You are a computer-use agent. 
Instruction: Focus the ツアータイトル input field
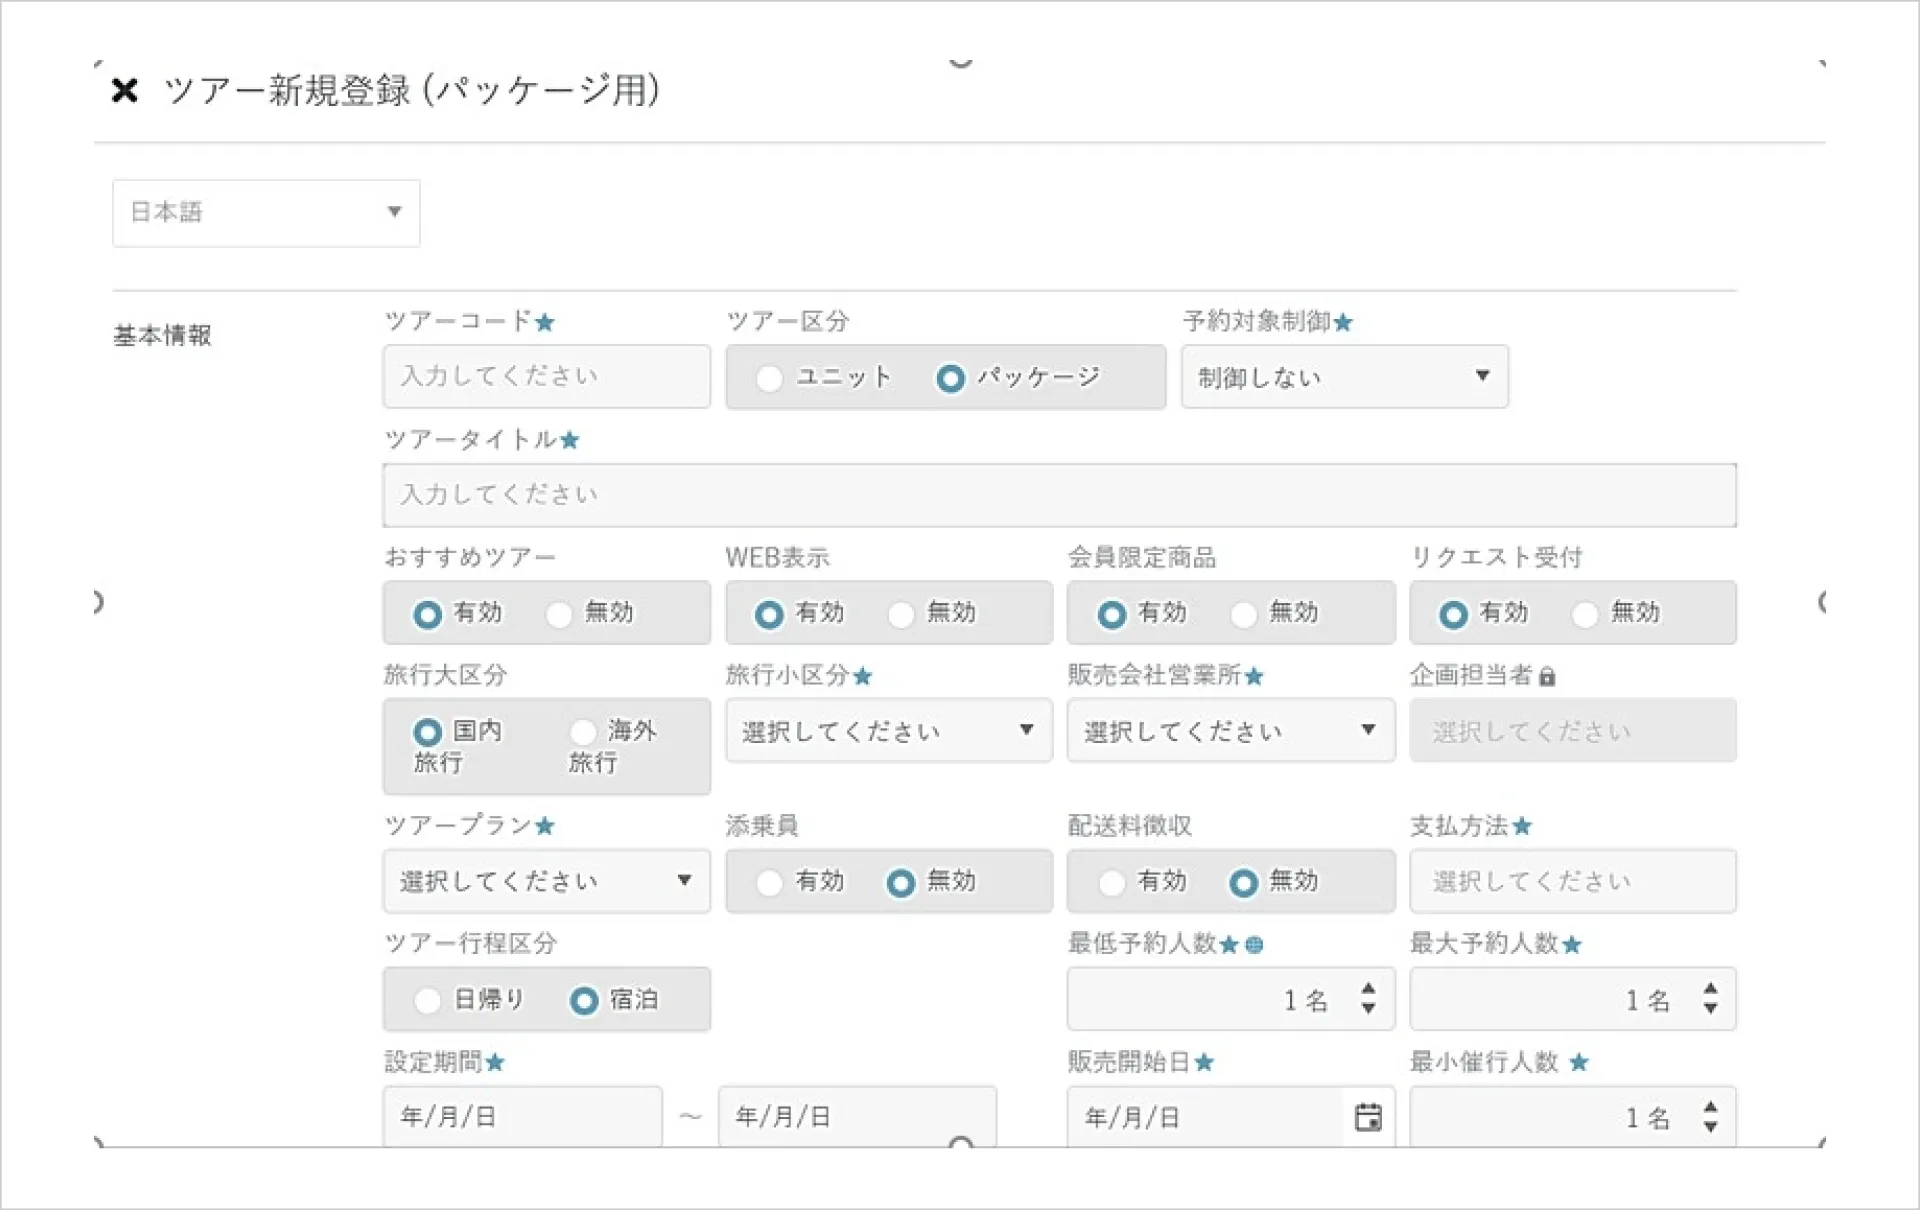1059,494
